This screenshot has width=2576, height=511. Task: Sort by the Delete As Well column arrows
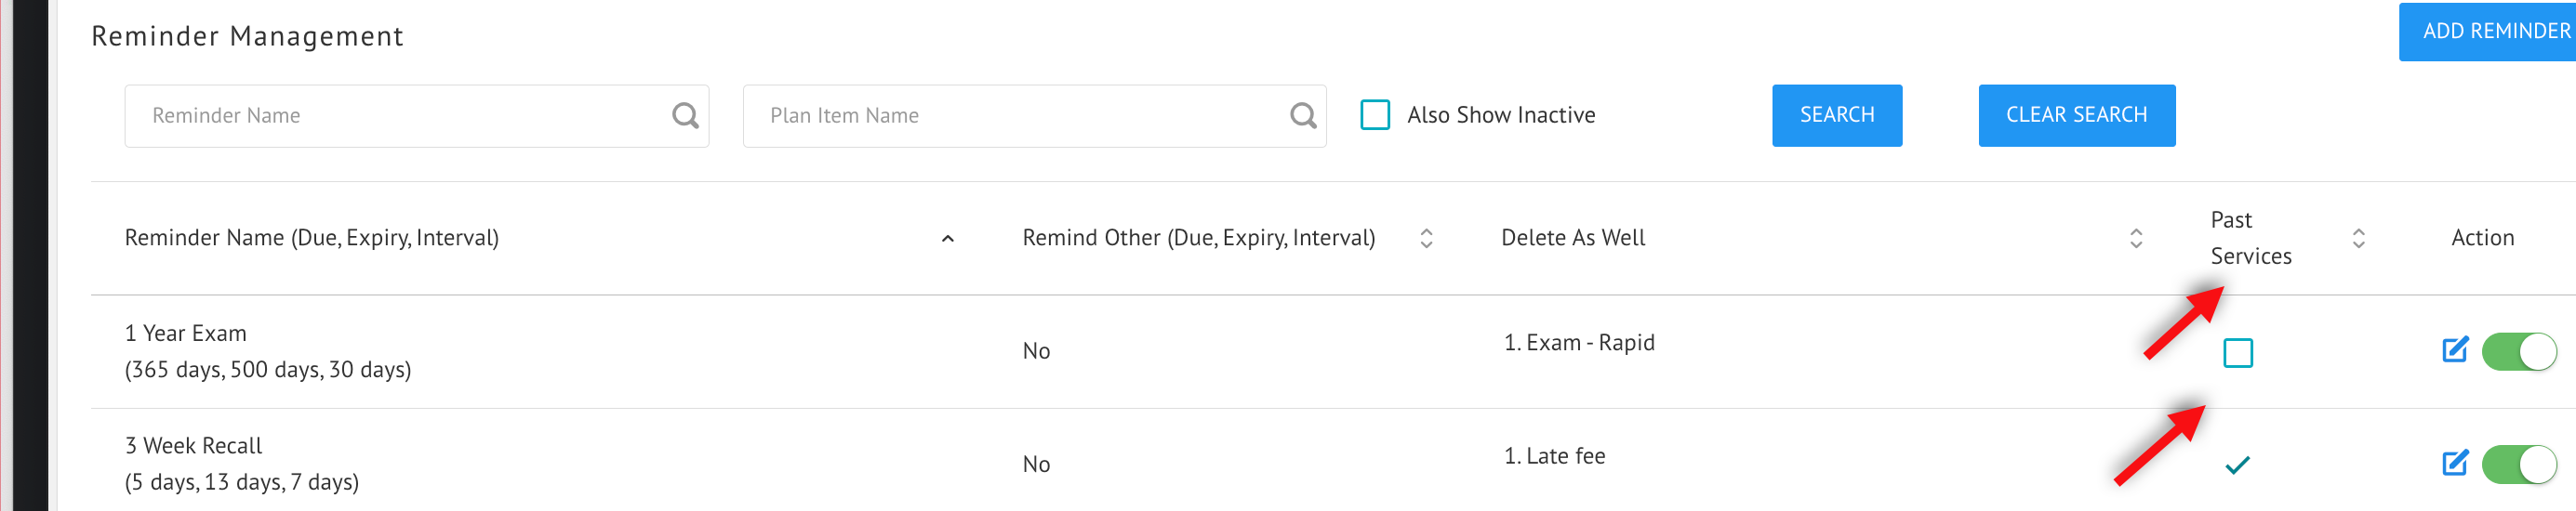(x=2136, y=238)
